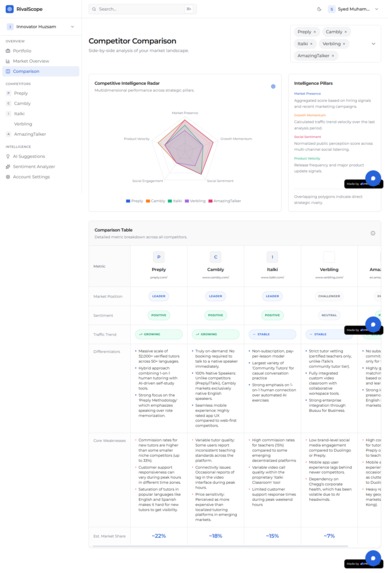Toggle AmazingTalker series in radar legend
This screenshot has width=388, height=573.
pos(224,201)
